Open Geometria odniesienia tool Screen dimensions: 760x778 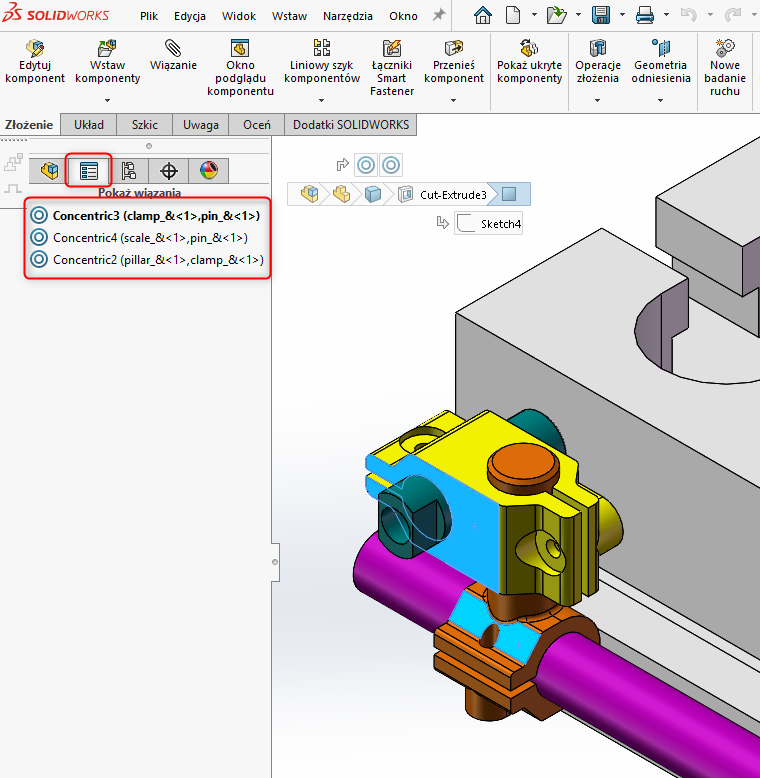pyautogui.click(x=660, y=62)
